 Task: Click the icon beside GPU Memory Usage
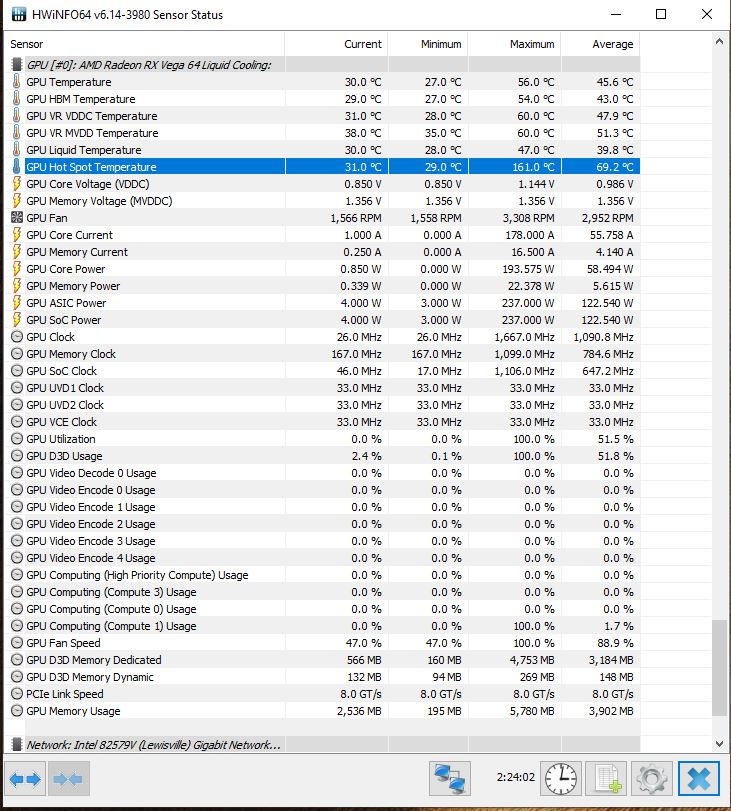click(17, 711)
